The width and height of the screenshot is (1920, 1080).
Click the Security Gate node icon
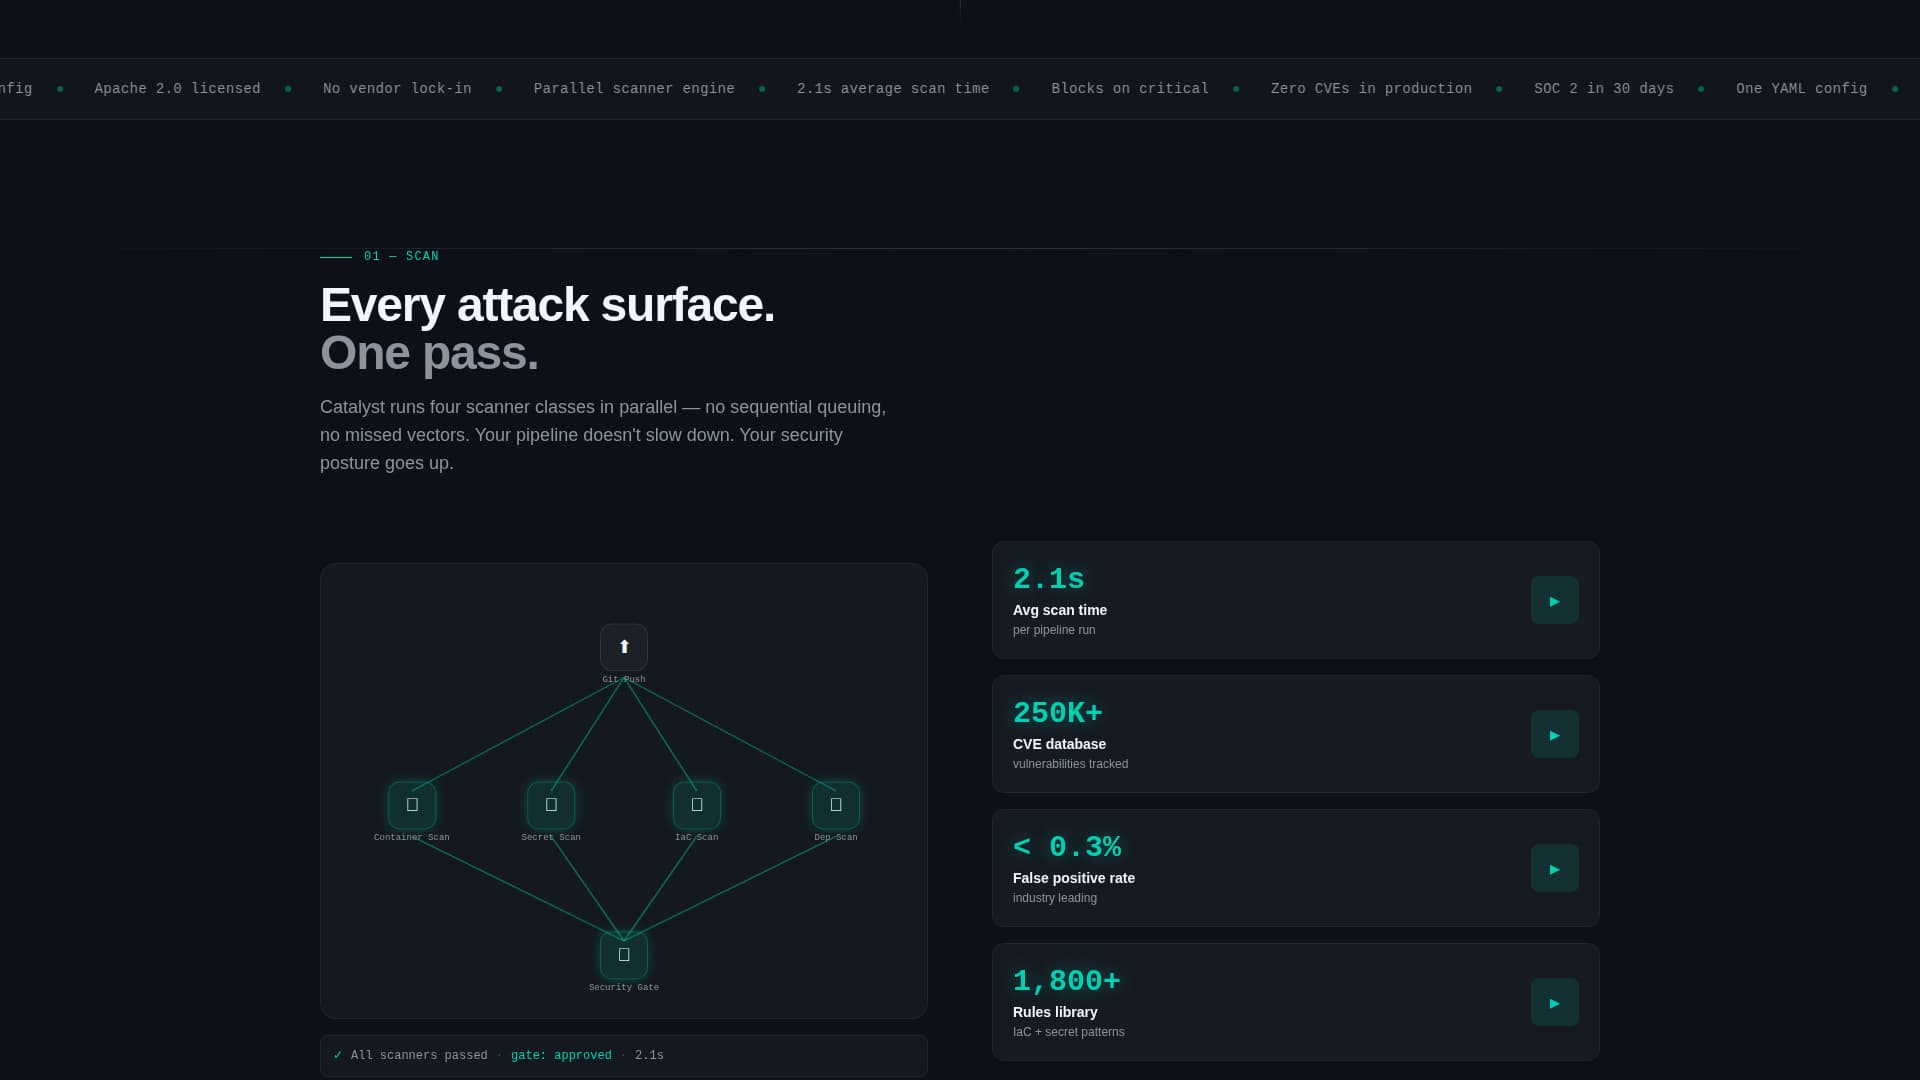point(624,955)
